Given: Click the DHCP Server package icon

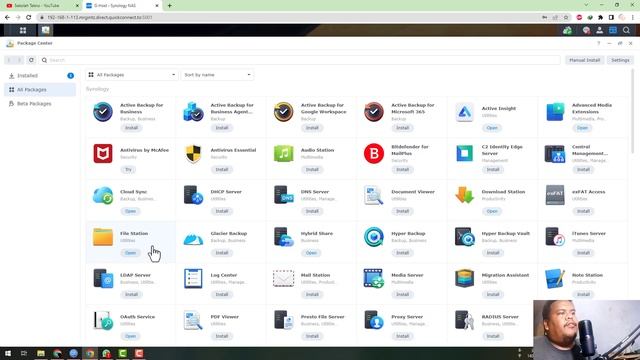Looking at the screenshot, I should 193,195.
